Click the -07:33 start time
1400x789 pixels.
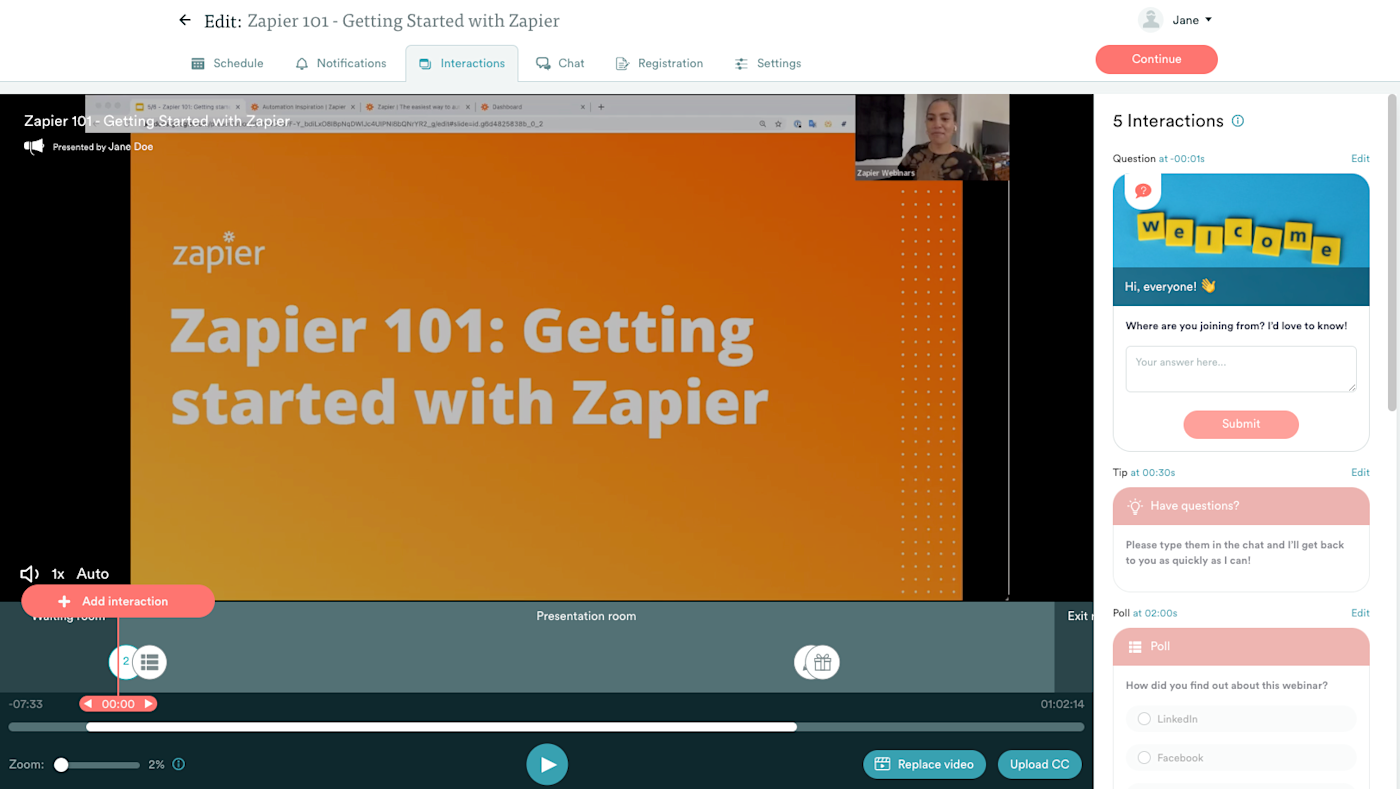tap(26, 704)
